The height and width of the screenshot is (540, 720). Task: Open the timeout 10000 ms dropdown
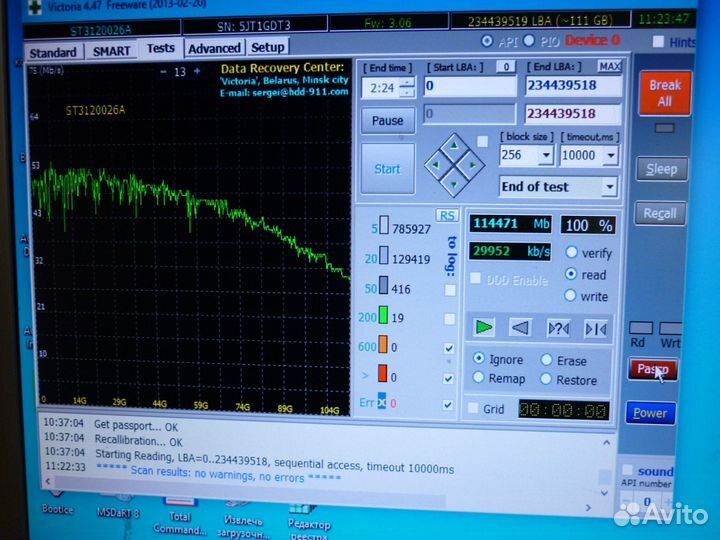click(610, 156)
